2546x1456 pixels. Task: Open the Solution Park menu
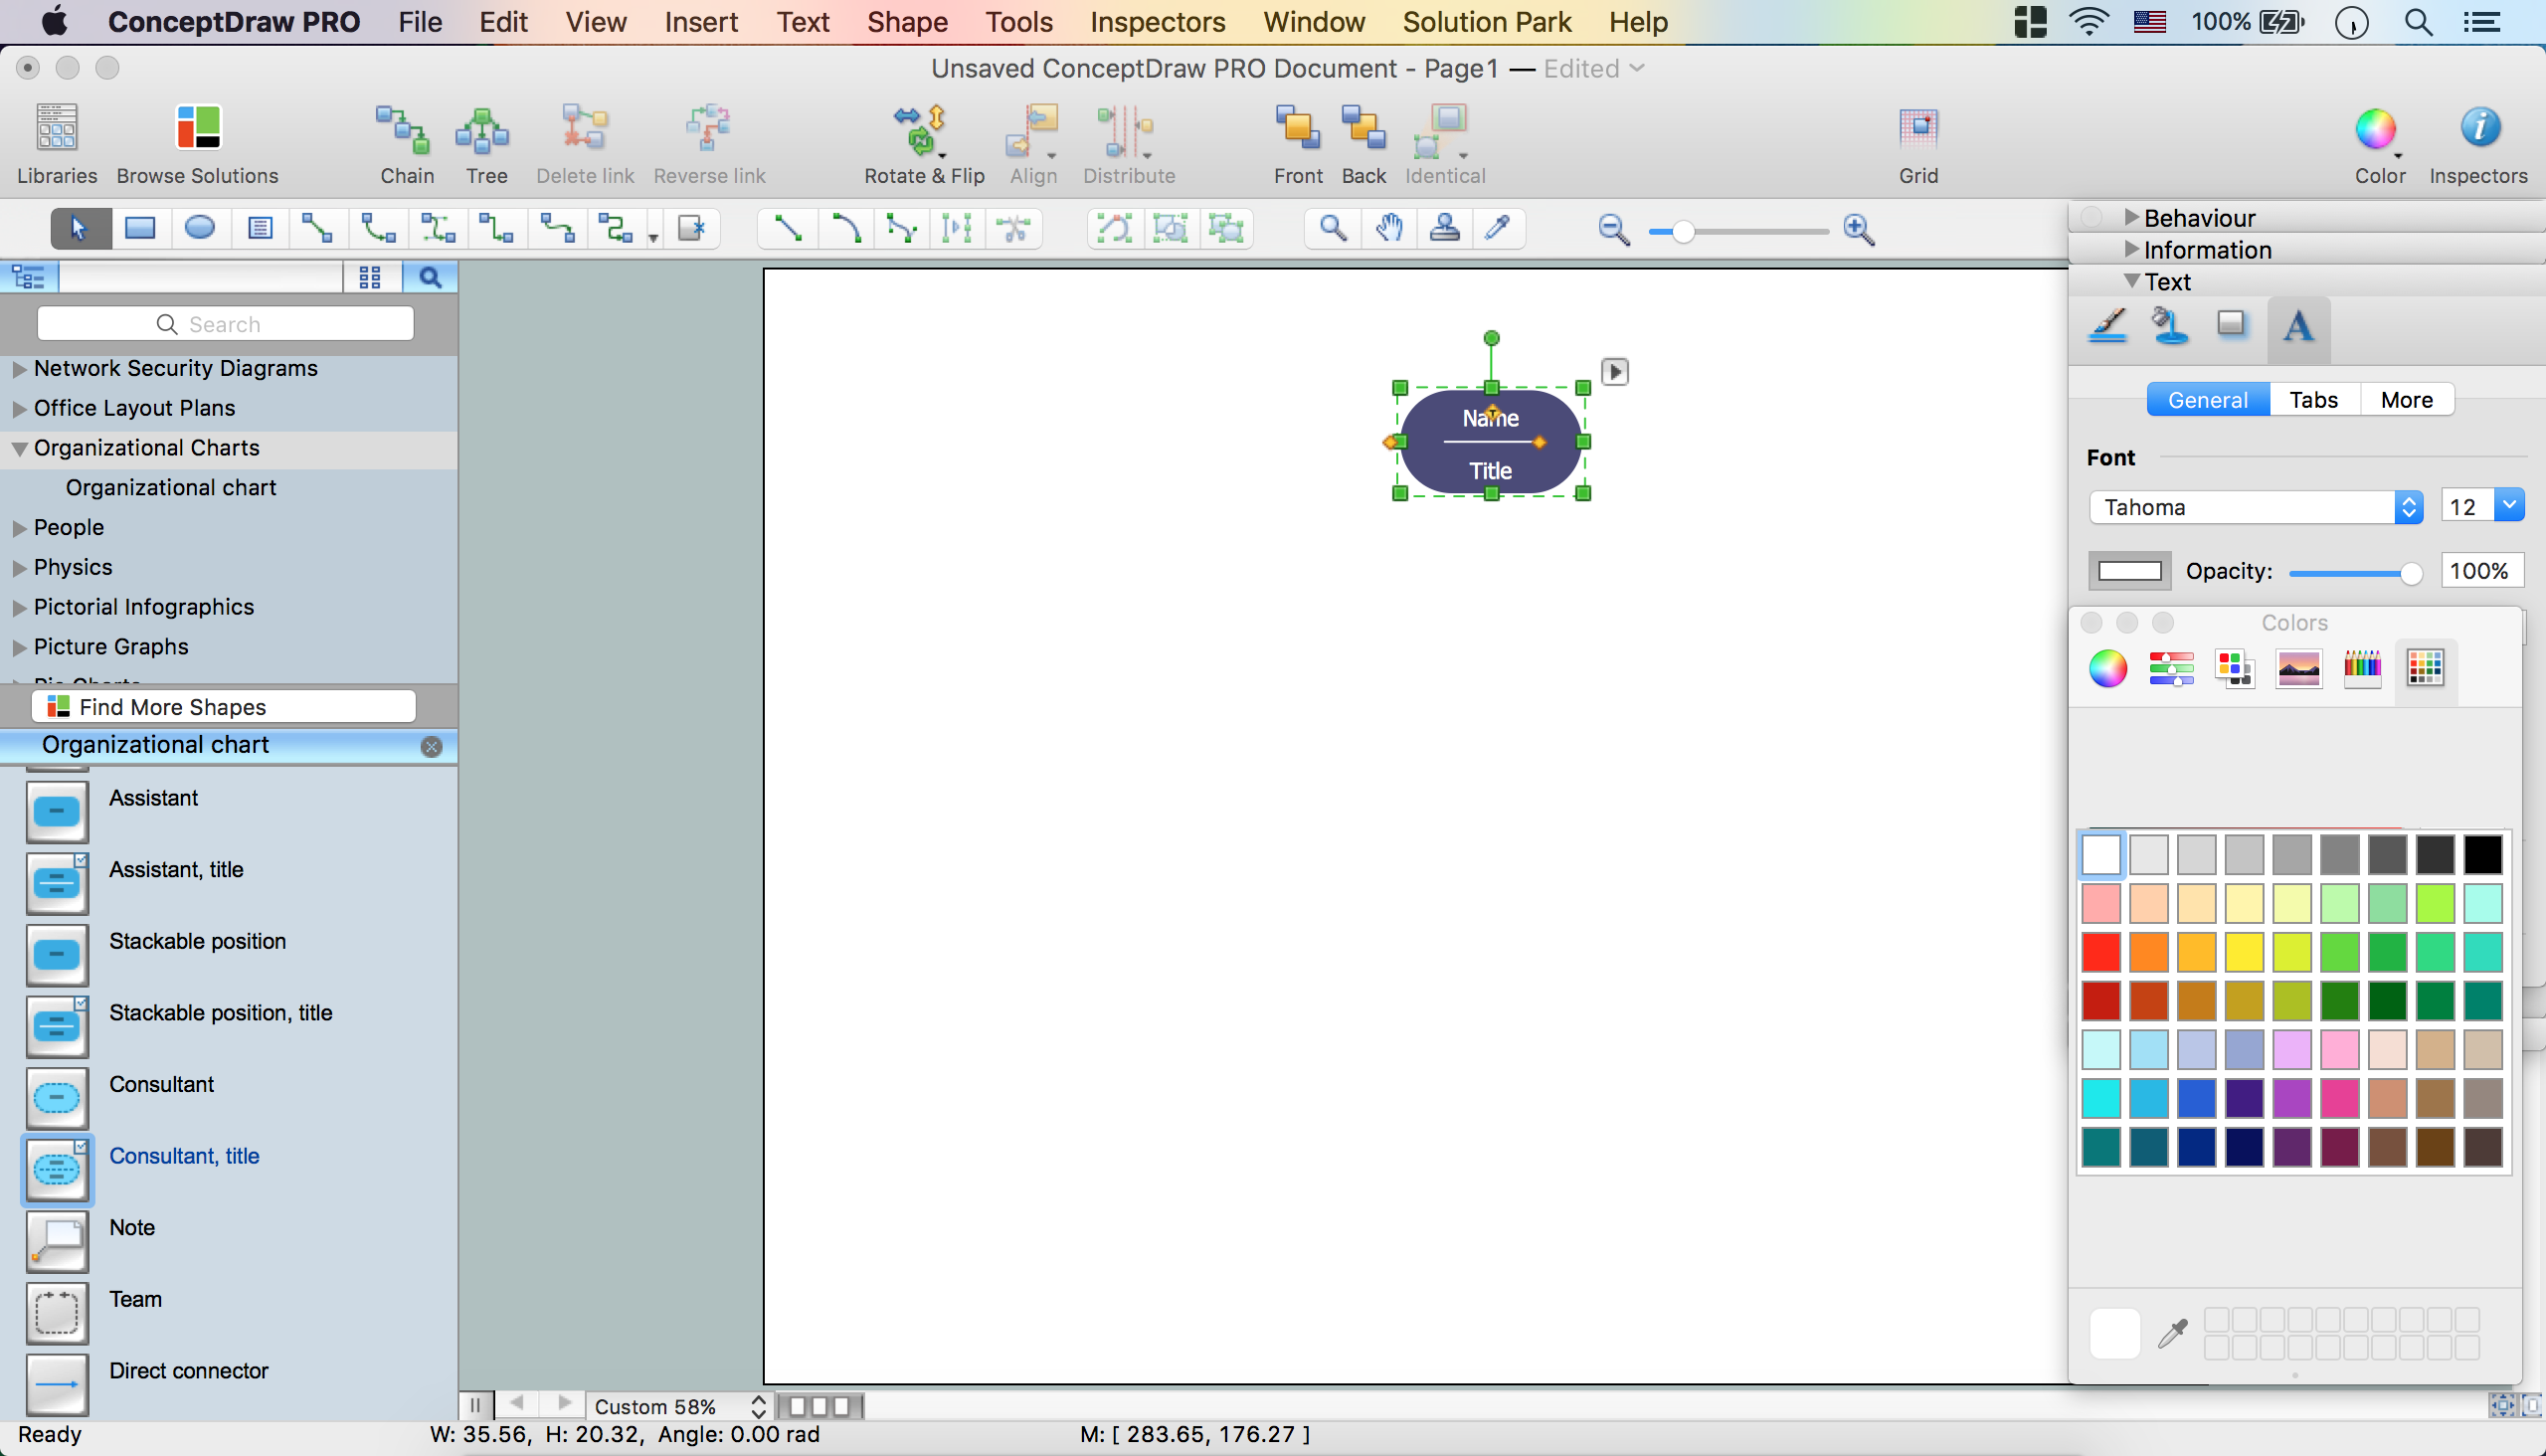1486,22
